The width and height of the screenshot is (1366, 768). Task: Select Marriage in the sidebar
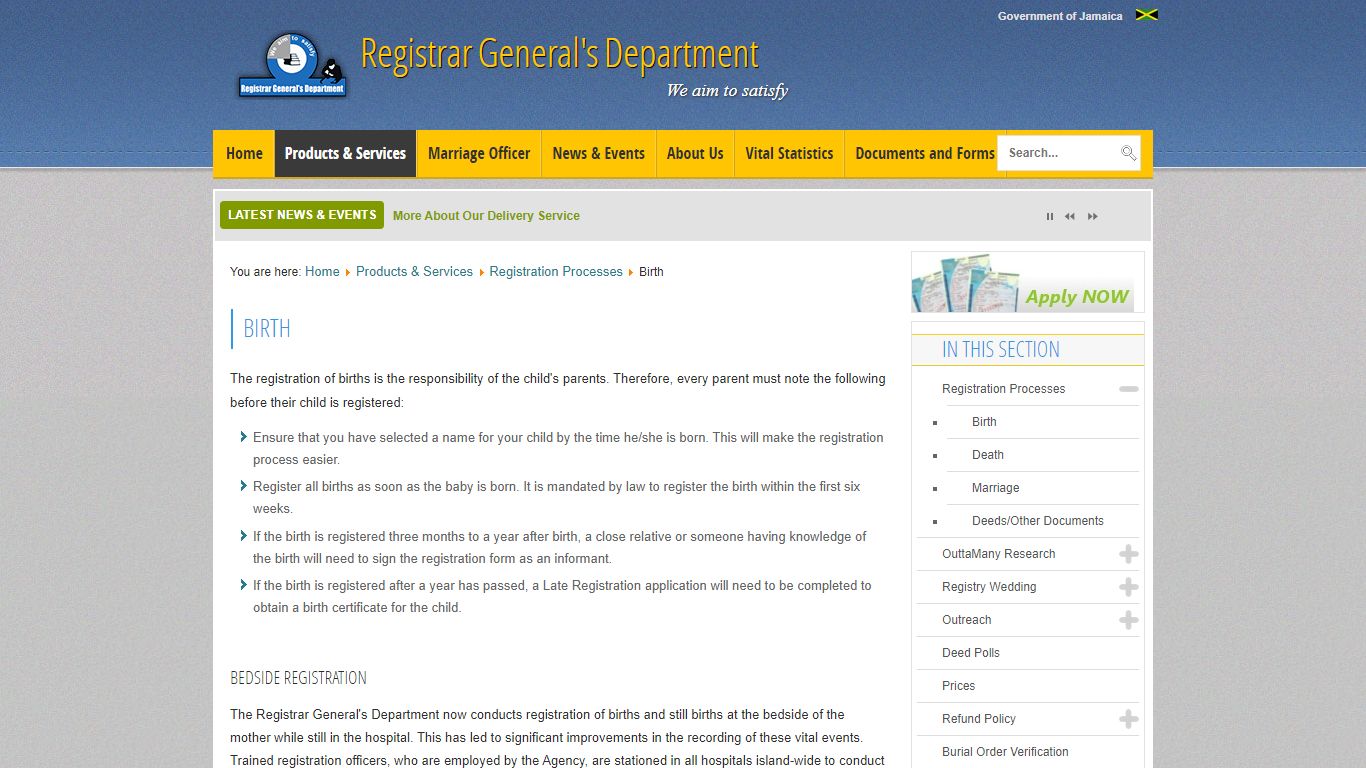pos(995,488)
